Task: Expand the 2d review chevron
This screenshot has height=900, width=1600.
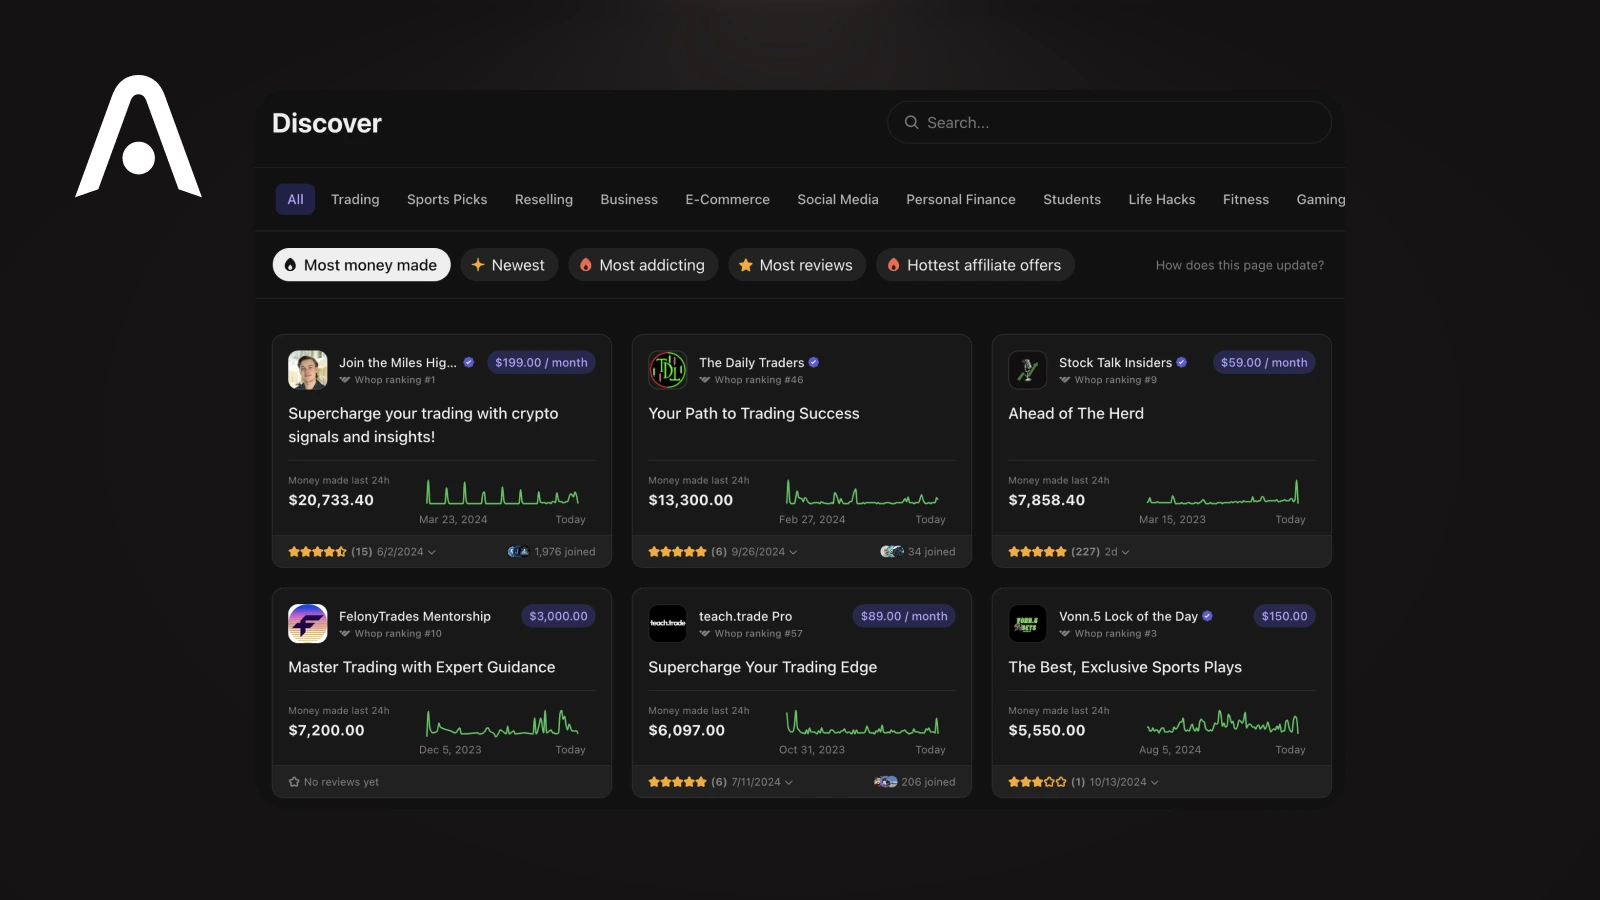Action: click(x=1126, y=552)
